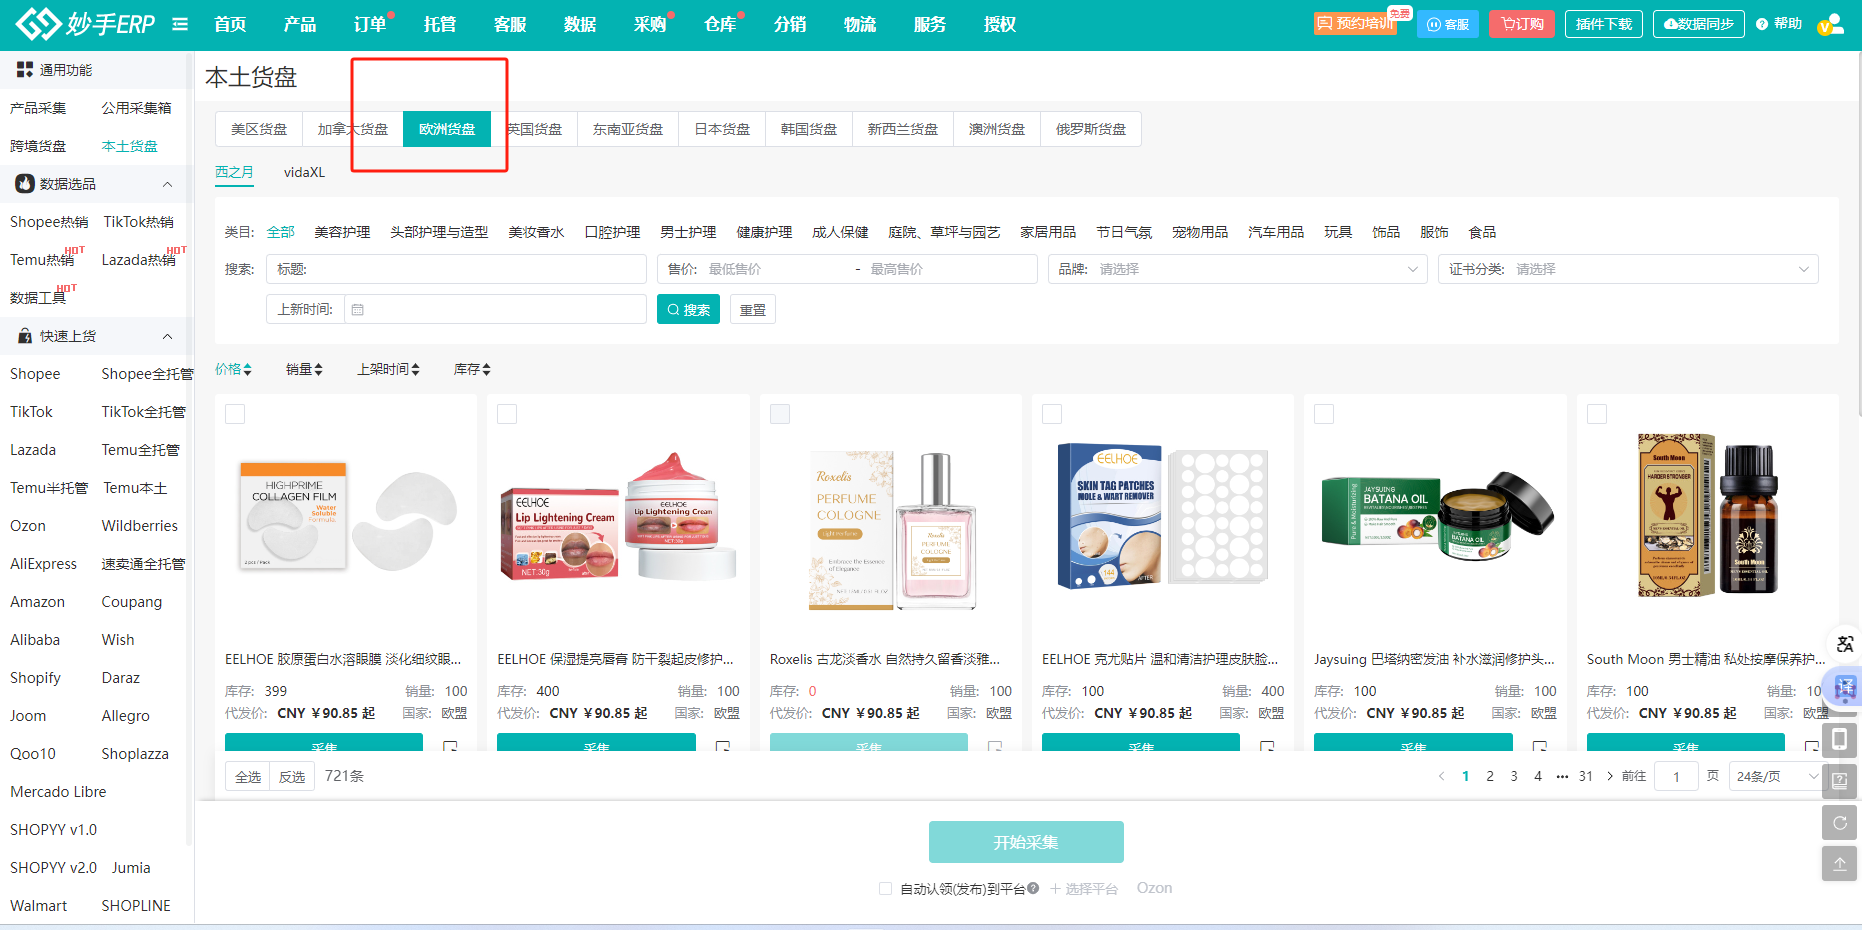Image resolution: width=1862 pixels, height=930 pixels.
Task: Switch to 东南亚货盘 tab
Action: click(x=628, y=129)
